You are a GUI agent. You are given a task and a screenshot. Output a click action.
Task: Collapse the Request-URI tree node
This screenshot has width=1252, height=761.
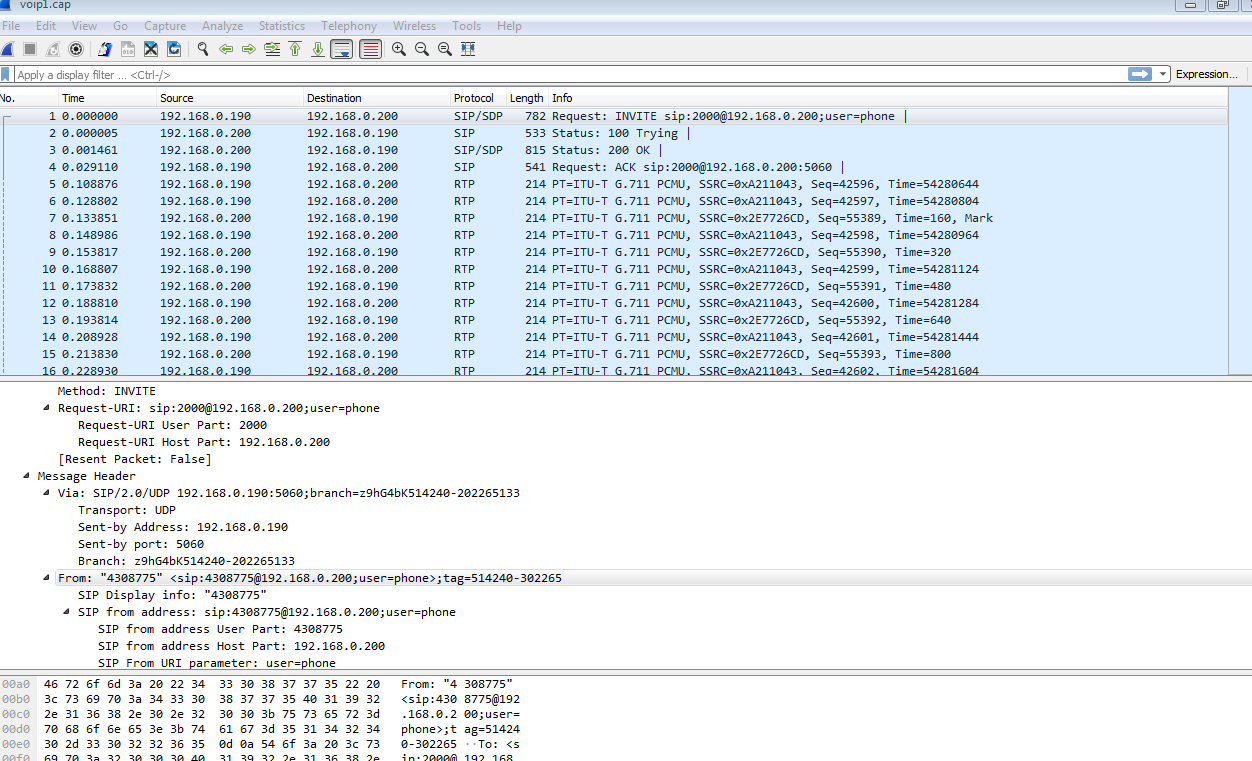(x=47, y=408)
